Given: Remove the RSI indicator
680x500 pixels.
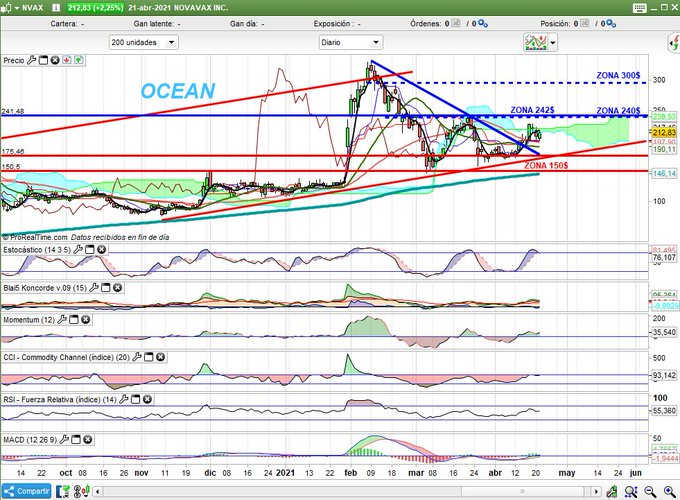Looking at the screenshot, I should click(147, 399).
